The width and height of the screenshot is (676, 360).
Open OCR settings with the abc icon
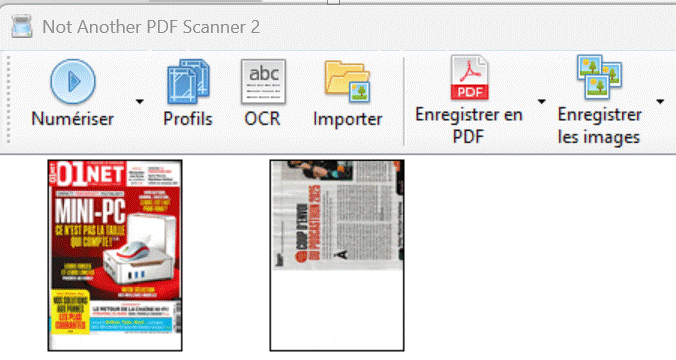(x=263, y=81)
